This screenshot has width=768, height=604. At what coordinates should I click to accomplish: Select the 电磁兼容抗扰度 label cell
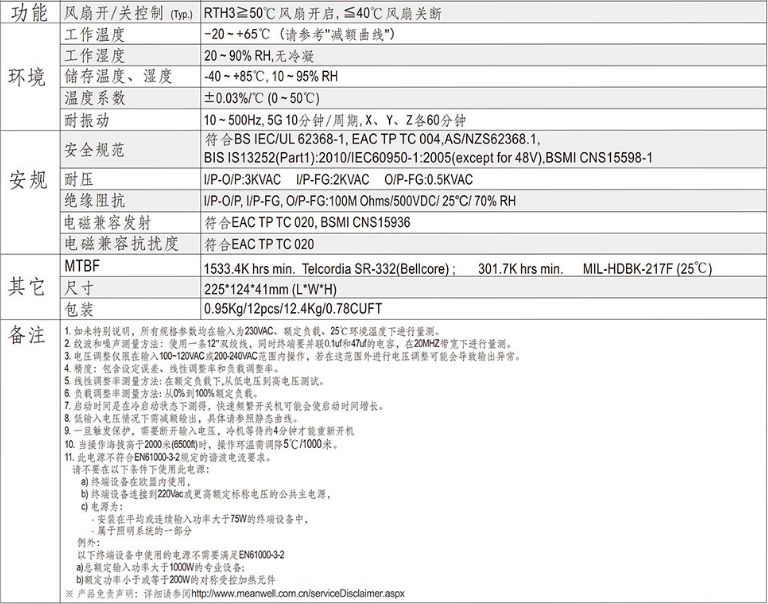point(120,244)
